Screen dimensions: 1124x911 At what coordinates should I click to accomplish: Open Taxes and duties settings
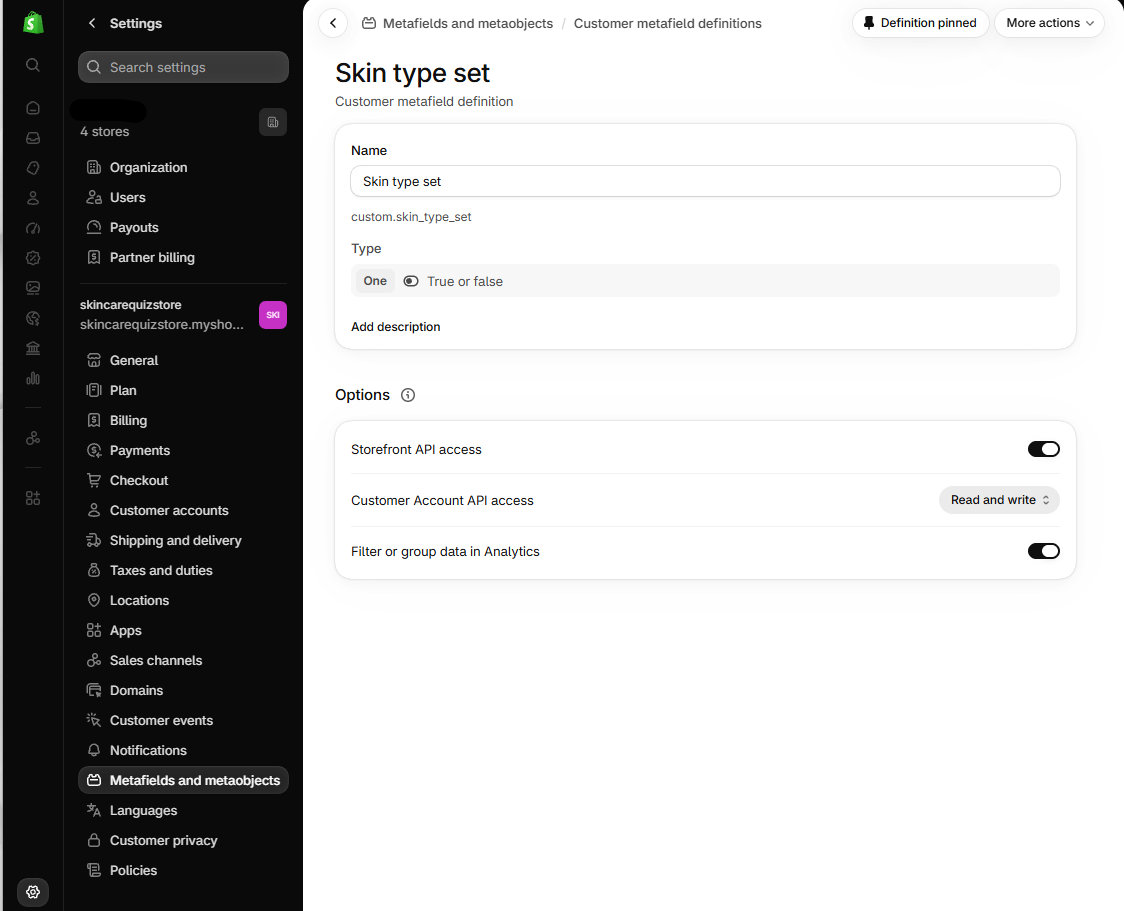click(x=183, y=571)
